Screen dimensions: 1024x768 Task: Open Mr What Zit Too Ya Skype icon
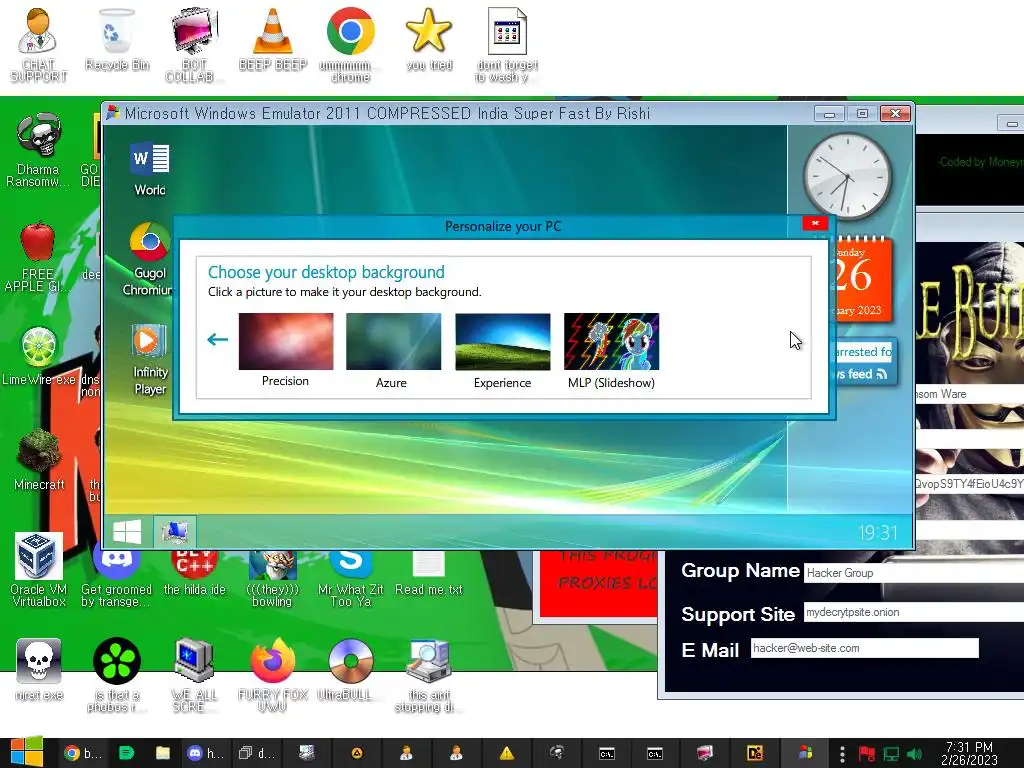351,579
